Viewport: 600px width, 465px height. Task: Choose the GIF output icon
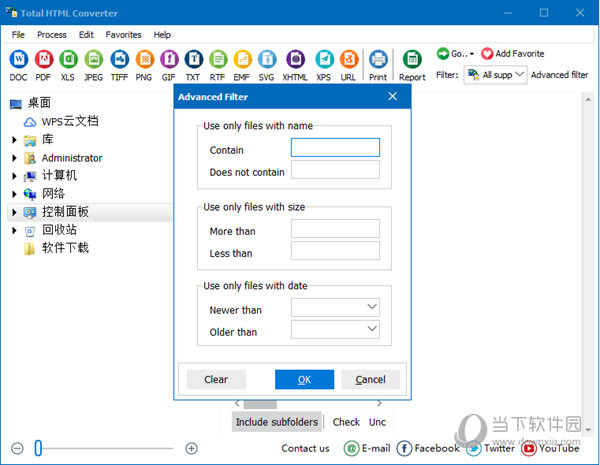[169, 59]
